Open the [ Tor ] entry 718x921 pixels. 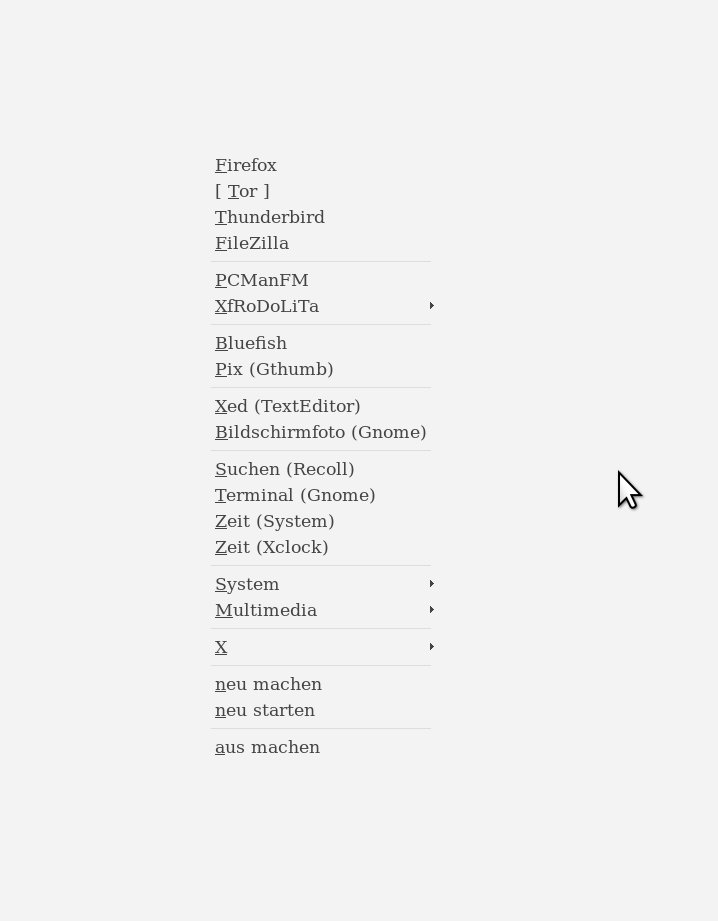click(242, 192)
